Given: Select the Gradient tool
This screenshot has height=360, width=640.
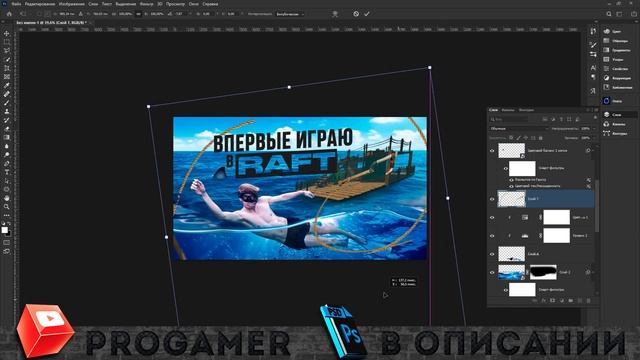Looking at the screenshot, I should [x=7, y=138].
